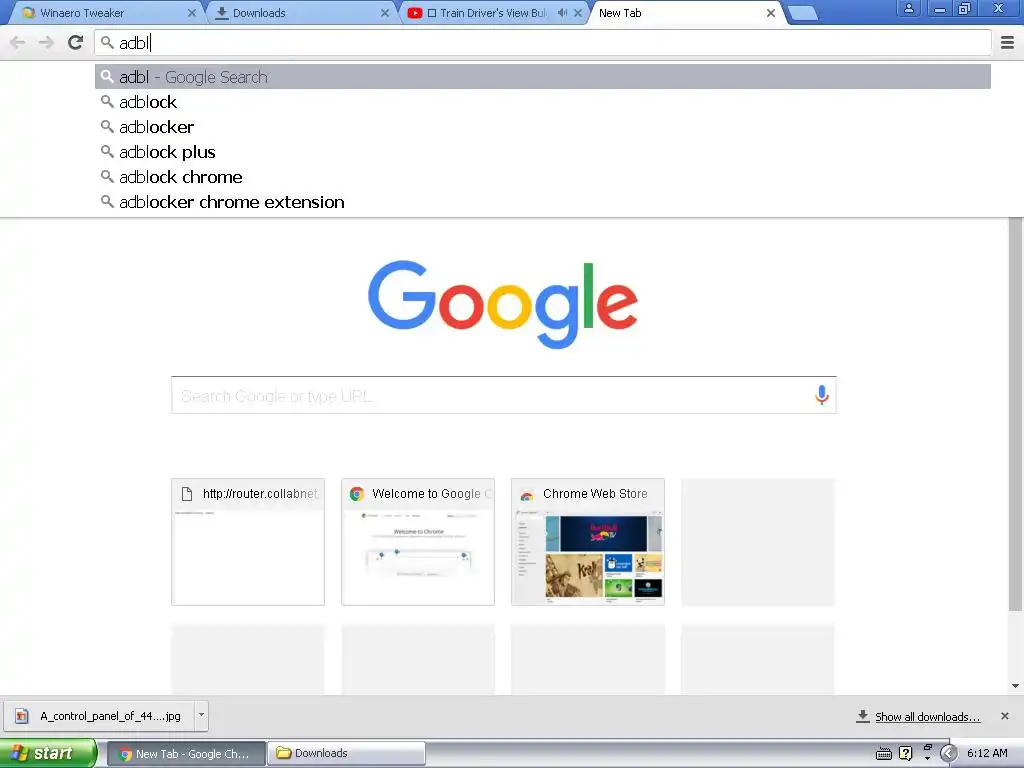The width and height of the screenshot is (1024, 768).
Task: Click the 6:12 AM system clock
Action: [987, 753]
